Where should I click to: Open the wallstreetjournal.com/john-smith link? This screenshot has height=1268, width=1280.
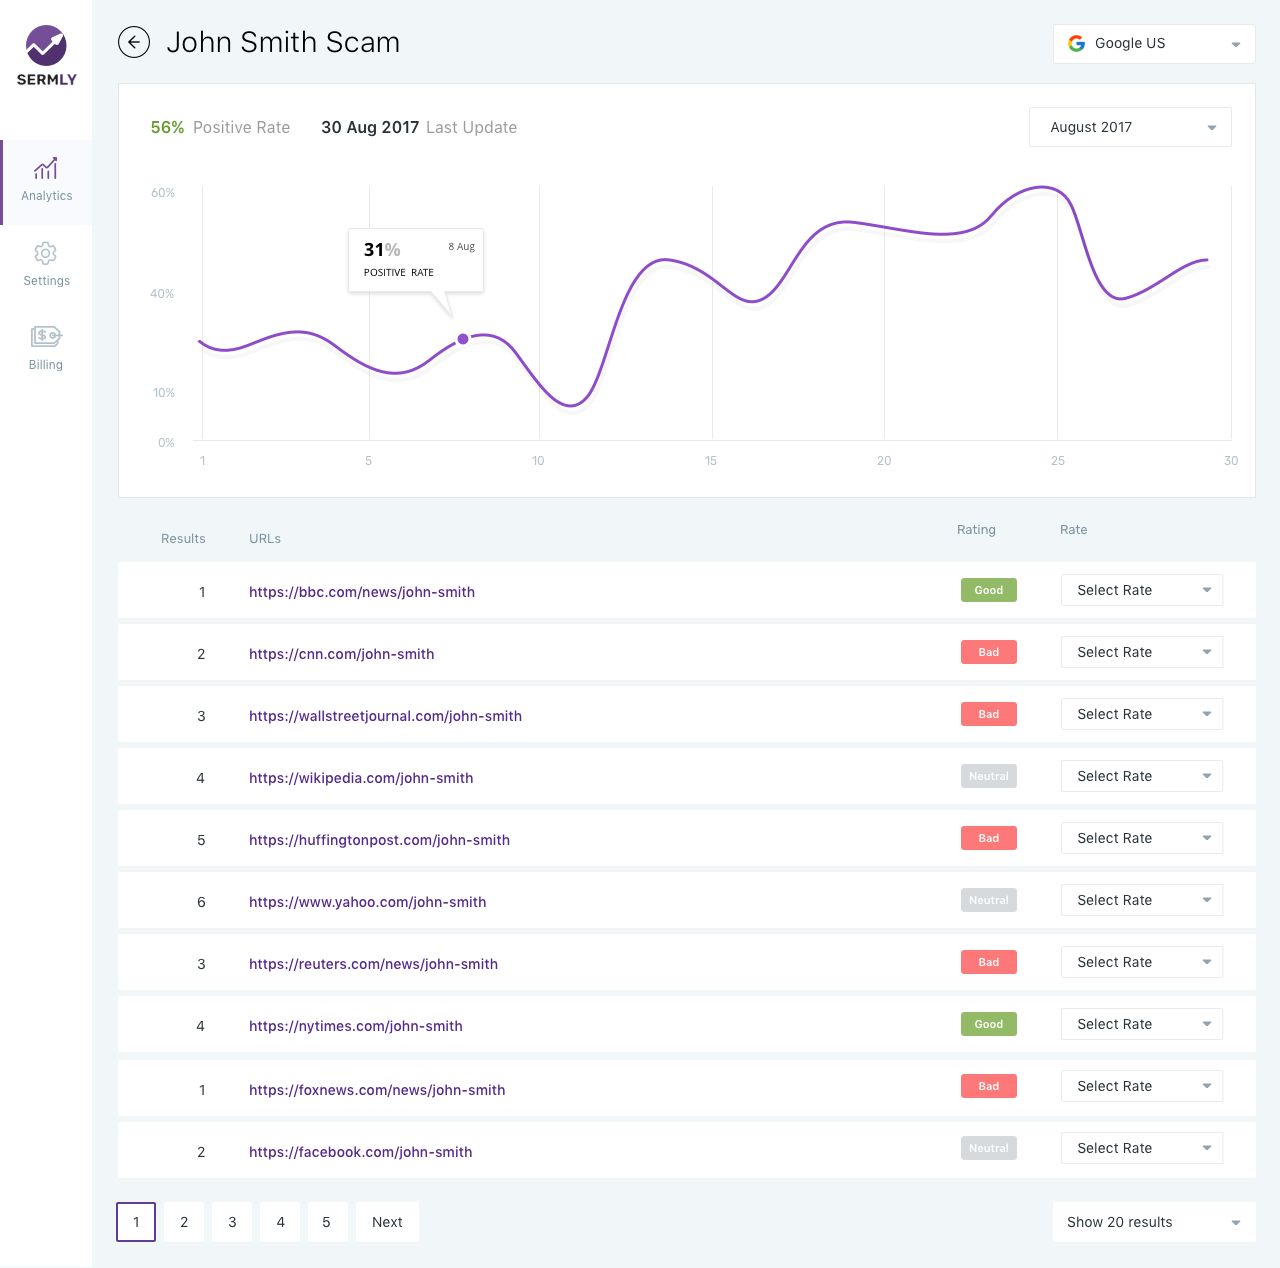click(x=385, y=716)
